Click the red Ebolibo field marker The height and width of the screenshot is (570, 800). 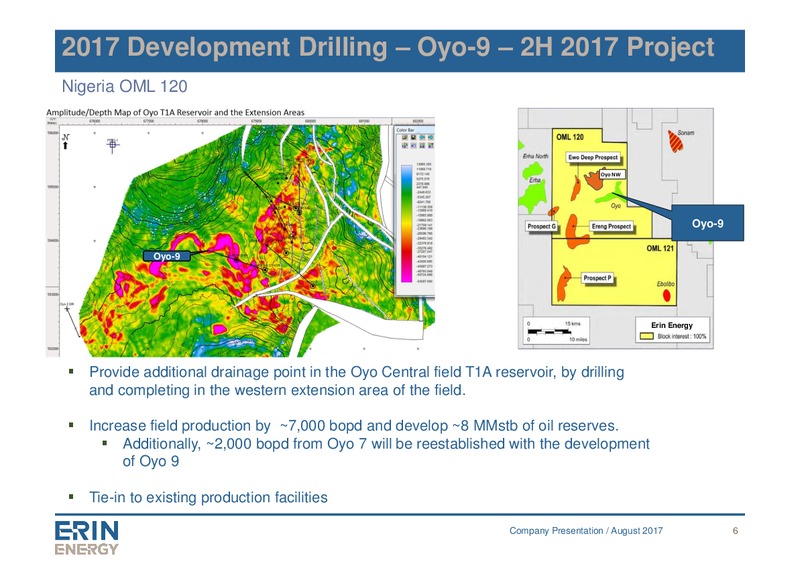pos(666,295)
